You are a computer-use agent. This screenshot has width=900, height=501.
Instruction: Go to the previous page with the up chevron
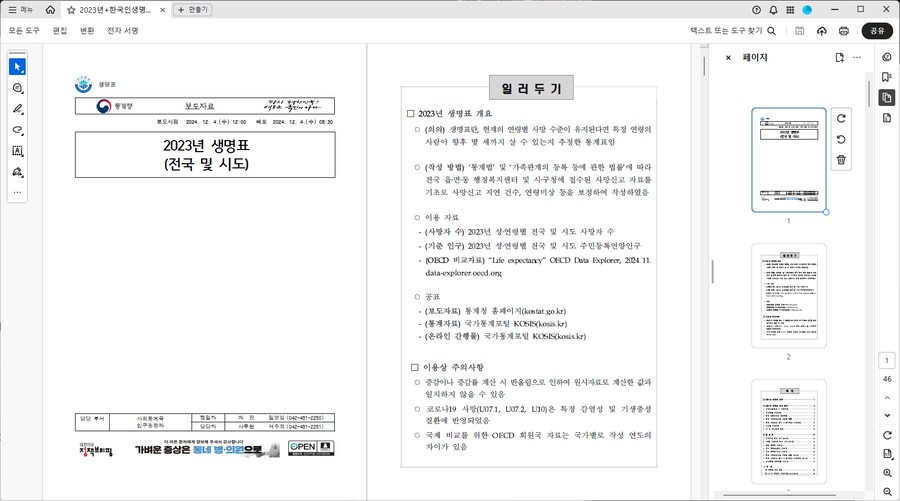(x=887, y=398)
